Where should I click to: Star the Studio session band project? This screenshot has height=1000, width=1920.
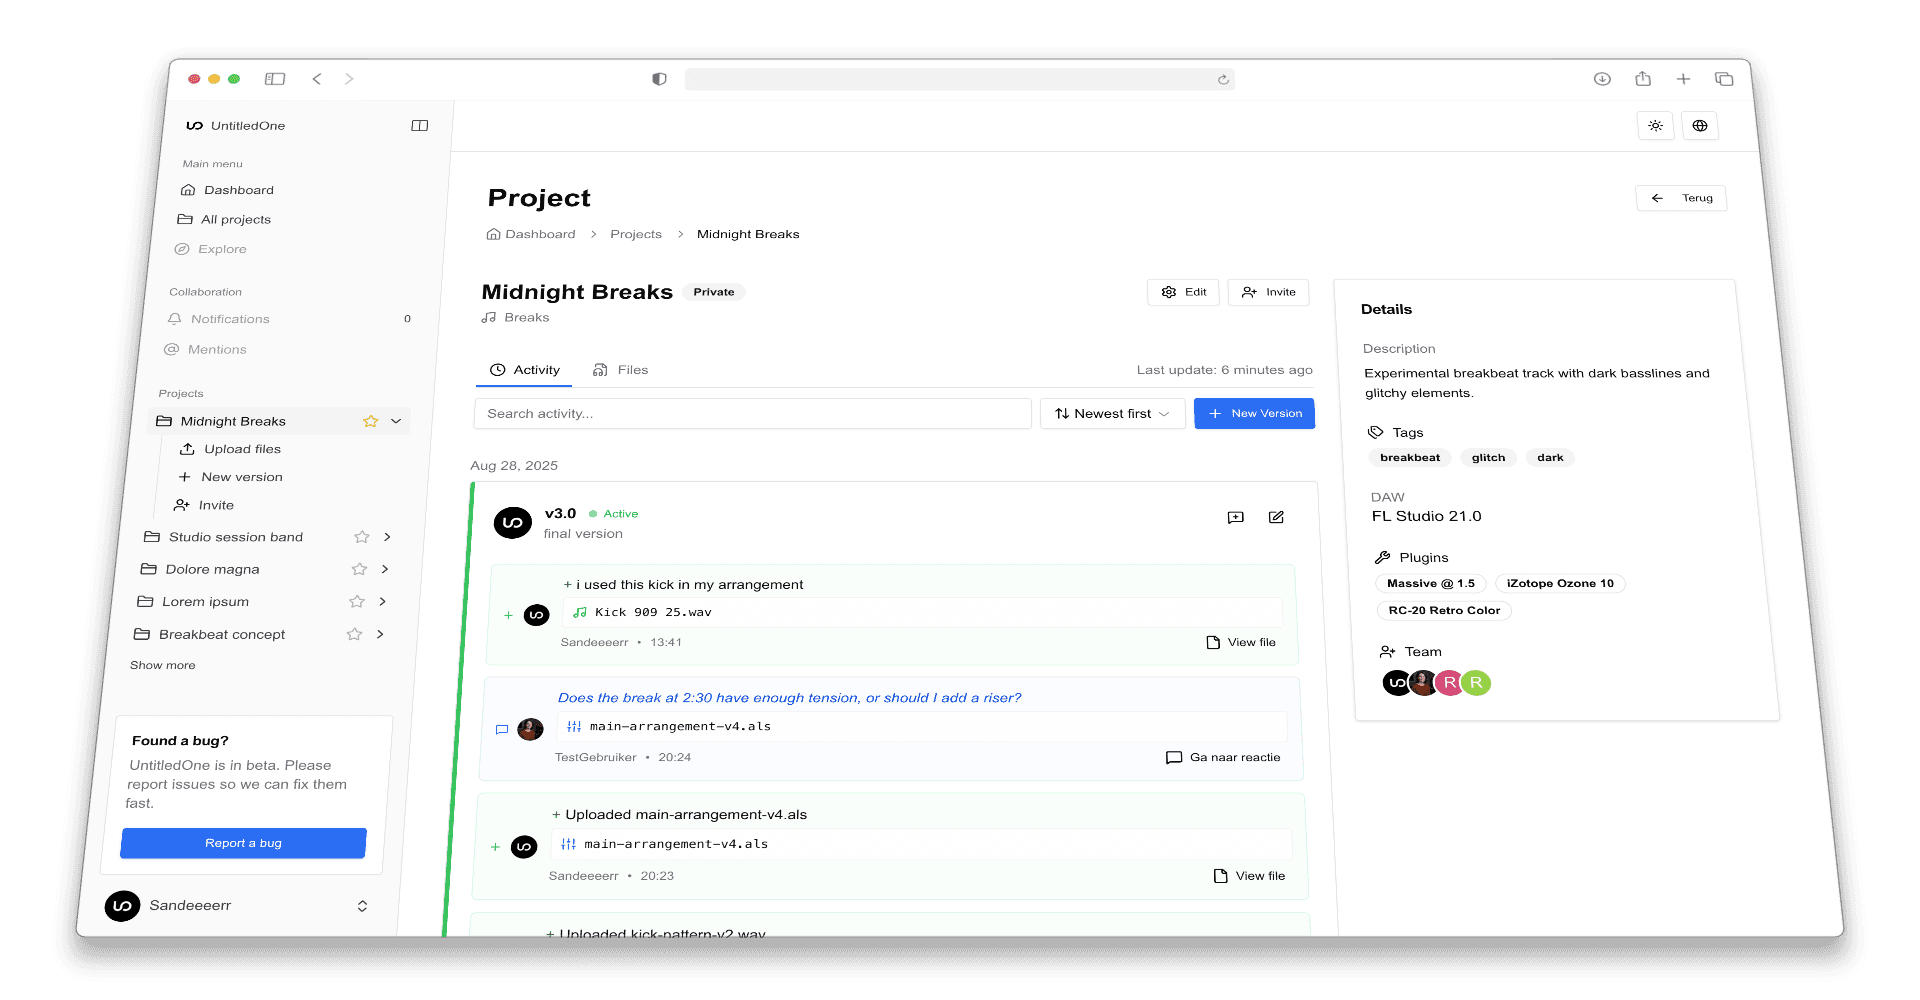click(361, 537)
